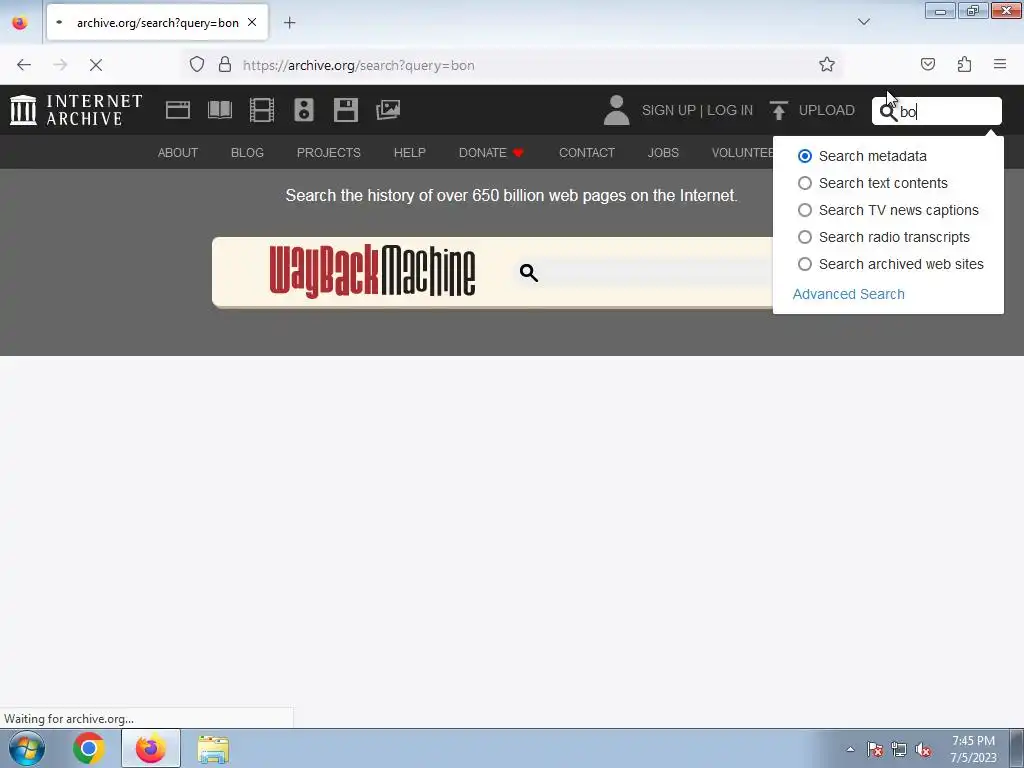Open a new browser tab
1024x768 pixels.
[289, 23]
